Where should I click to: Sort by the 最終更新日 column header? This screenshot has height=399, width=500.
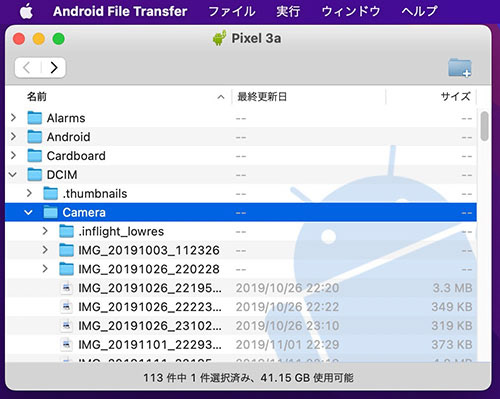point(262,97)
